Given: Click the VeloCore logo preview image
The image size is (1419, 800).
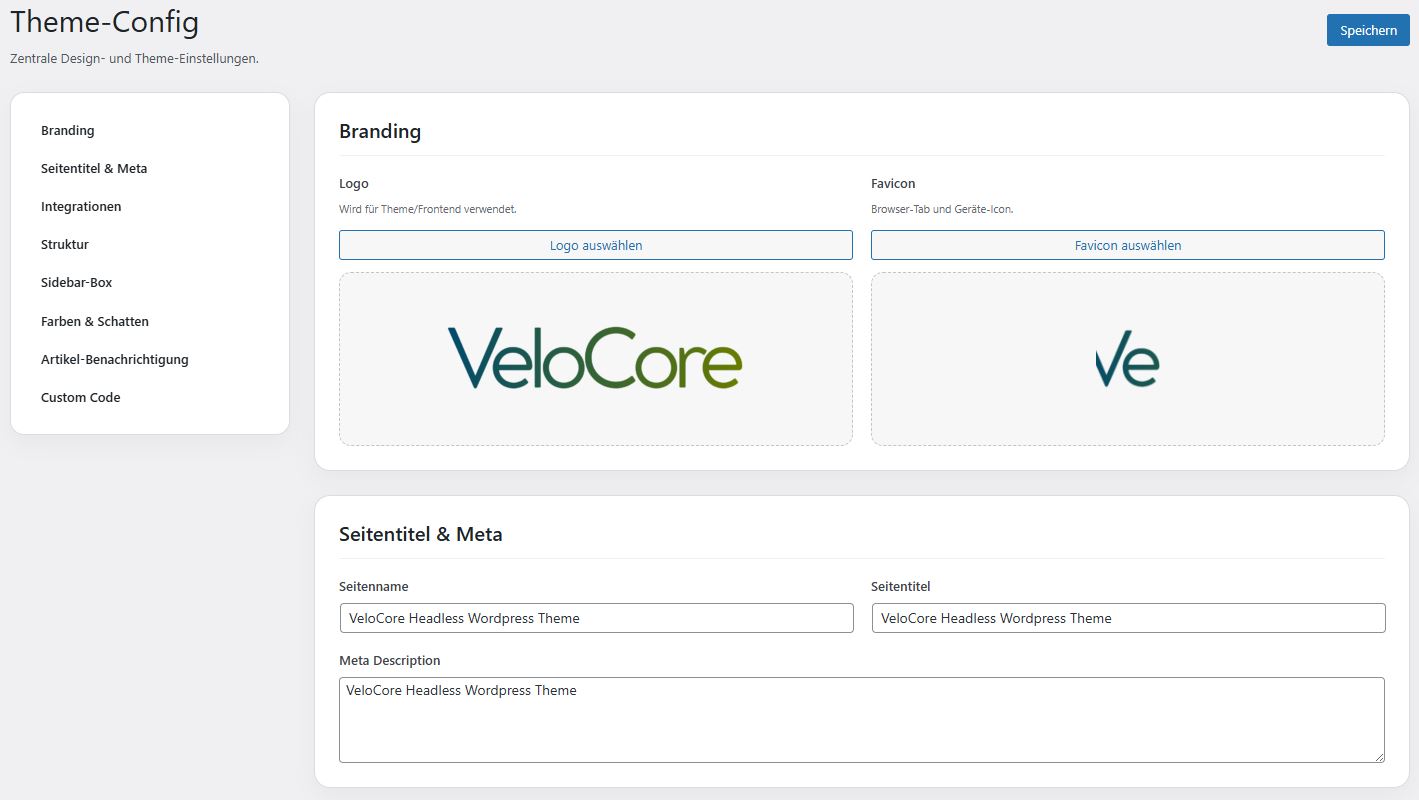Looking at the screenshot, I should [595, 358].
